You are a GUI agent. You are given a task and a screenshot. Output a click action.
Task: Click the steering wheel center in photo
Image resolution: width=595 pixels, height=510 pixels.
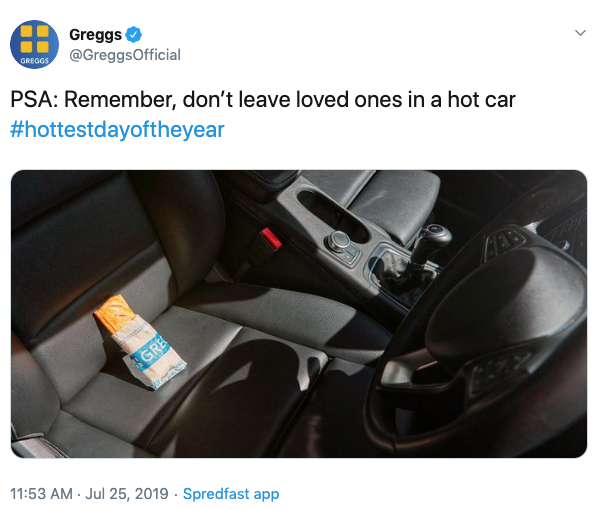(x=507, y=300)
